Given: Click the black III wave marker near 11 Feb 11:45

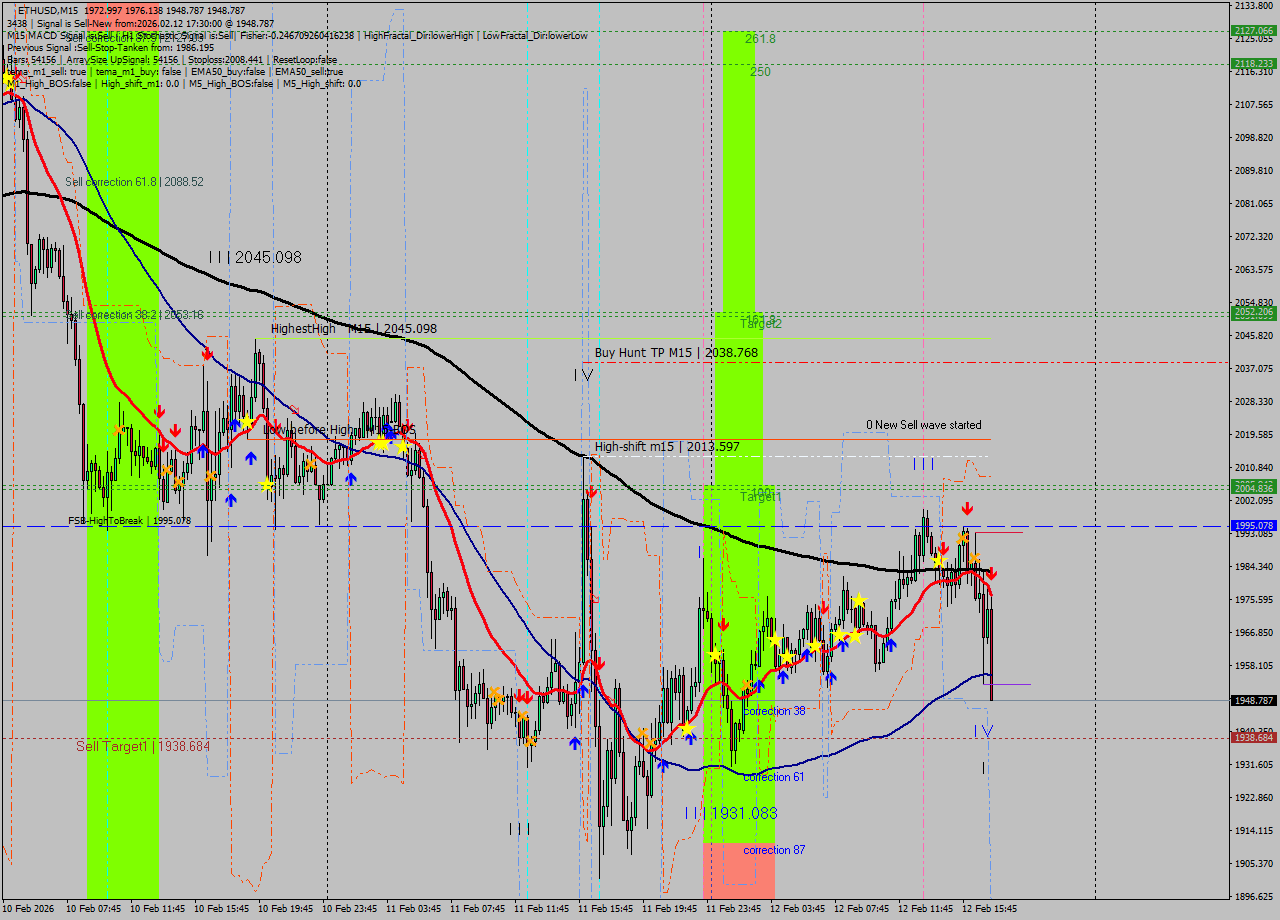Looking at the screenshot, I should pyautogui.click(x=519, y=828).
